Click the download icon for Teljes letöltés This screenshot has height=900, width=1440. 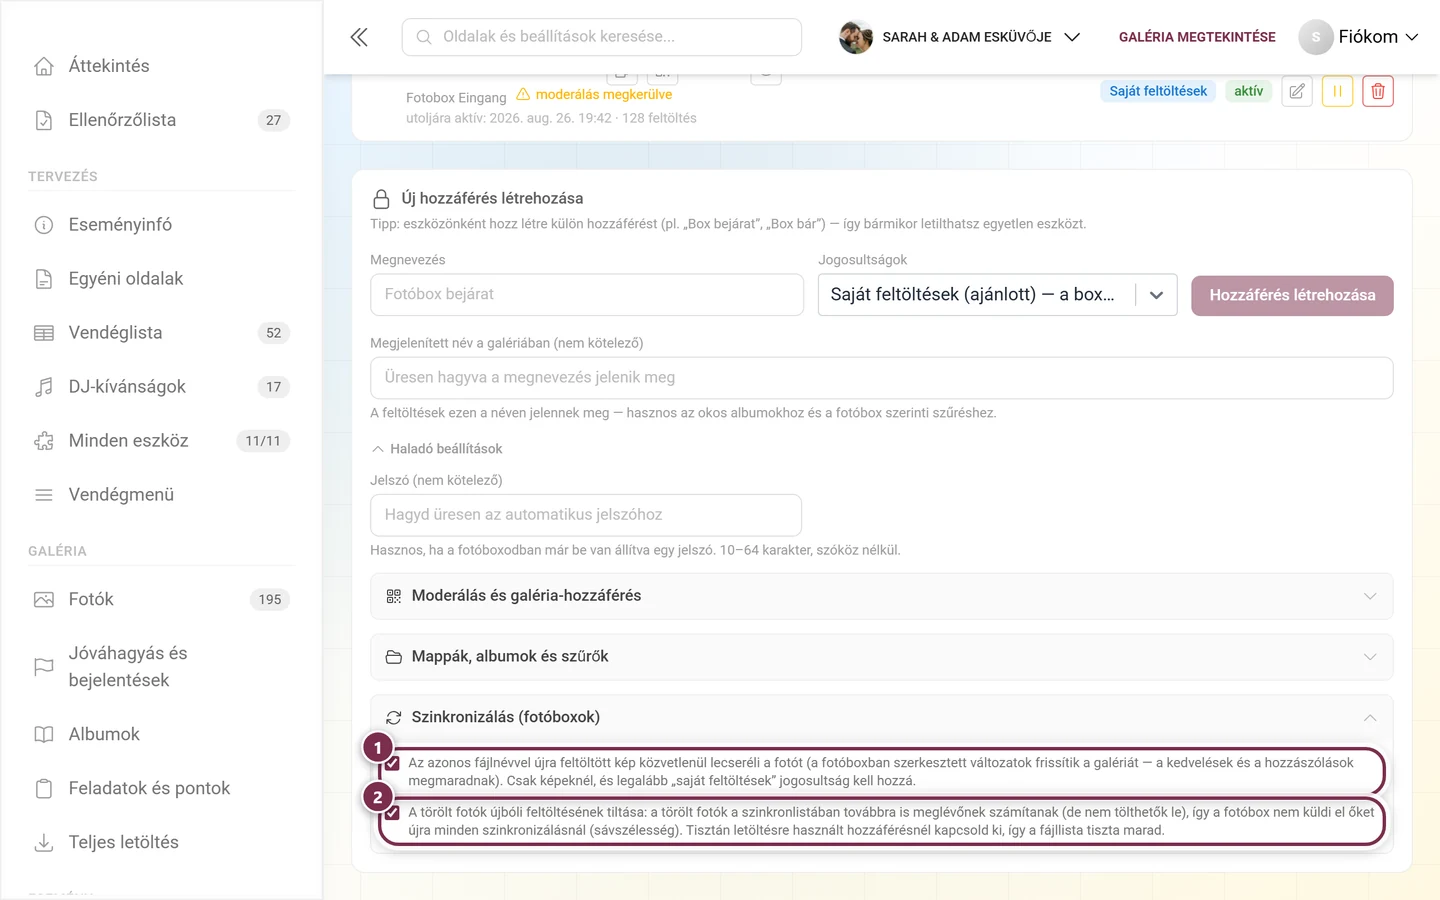click(x=44, y=843)
